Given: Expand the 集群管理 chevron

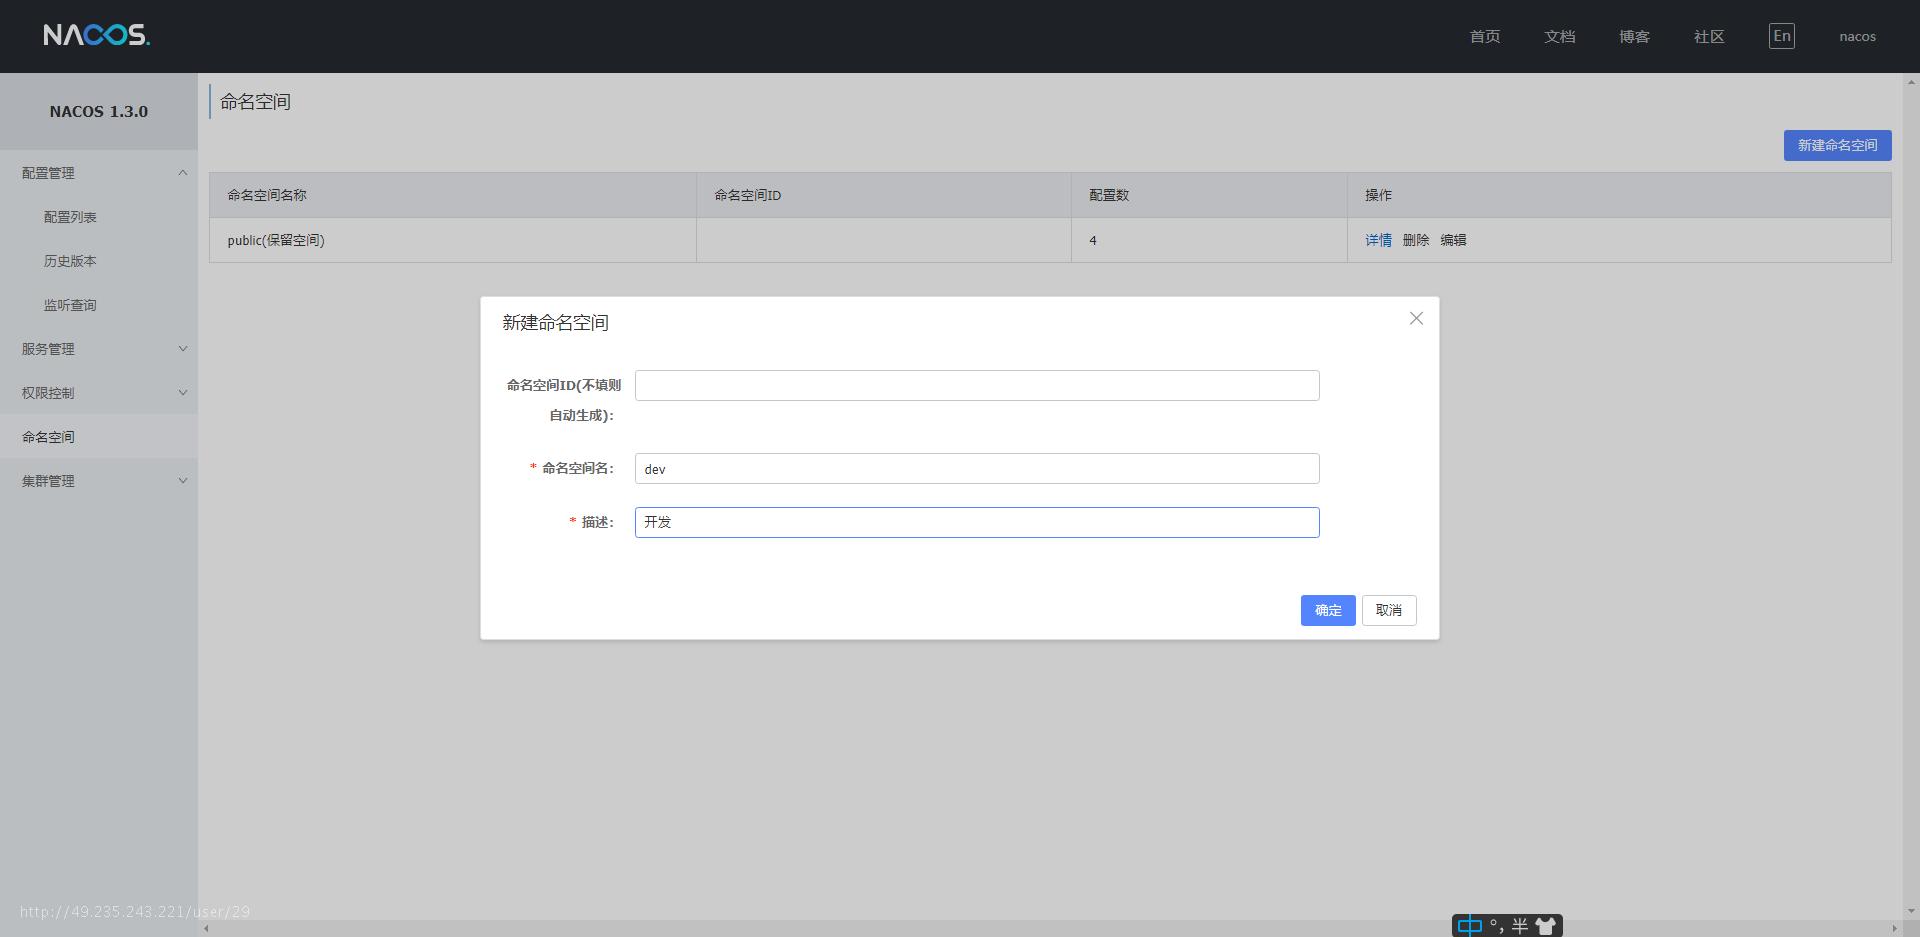Looking at the screenshot, I should (x=183, y=481).
